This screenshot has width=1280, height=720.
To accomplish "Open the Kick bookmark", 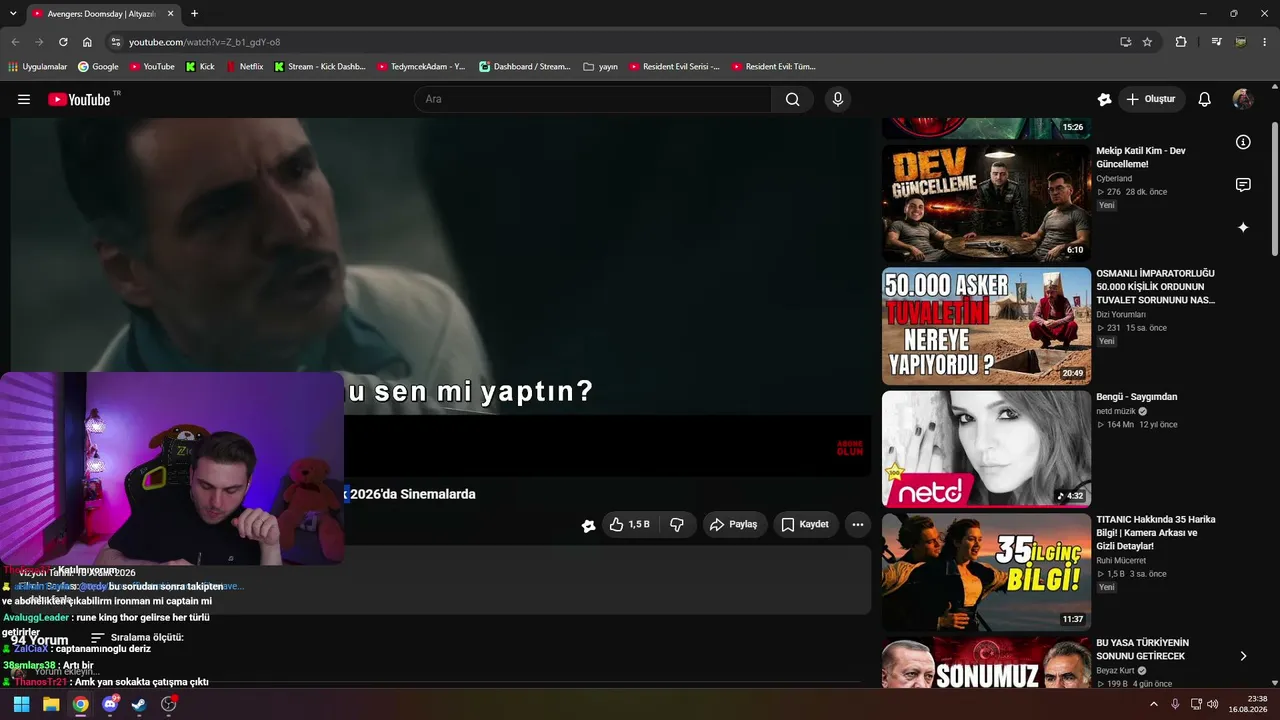I will click(200, 67).
